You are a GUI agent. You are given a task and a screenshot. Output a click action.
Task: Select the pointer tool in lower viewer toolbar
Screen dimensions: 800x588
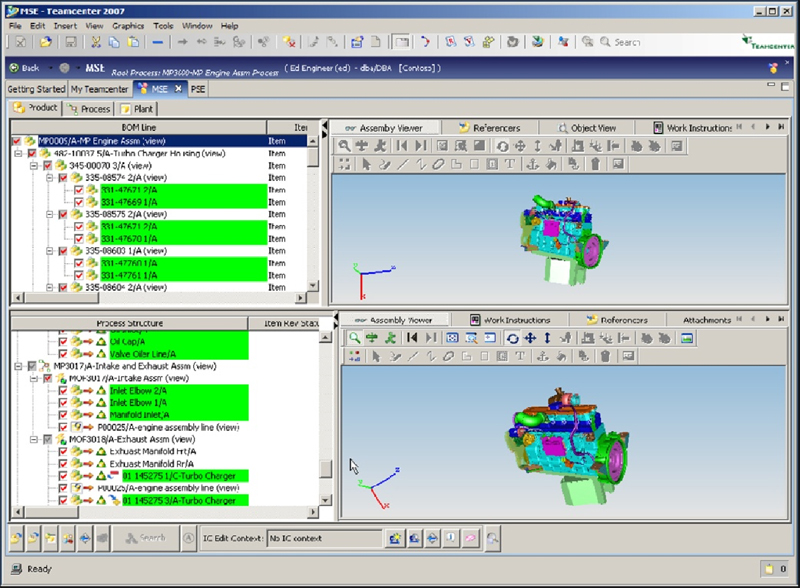click(376, 356)
